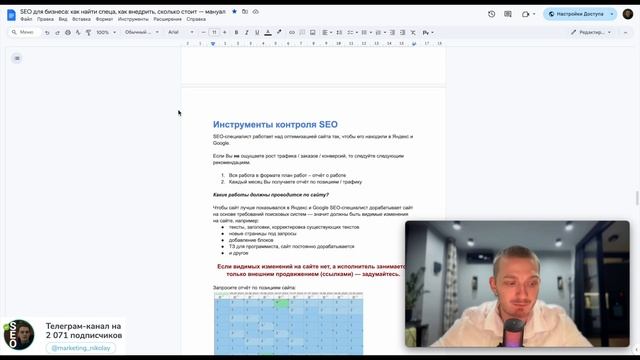Print the document
Screen dimensions: 640x360
coord(68,32)
